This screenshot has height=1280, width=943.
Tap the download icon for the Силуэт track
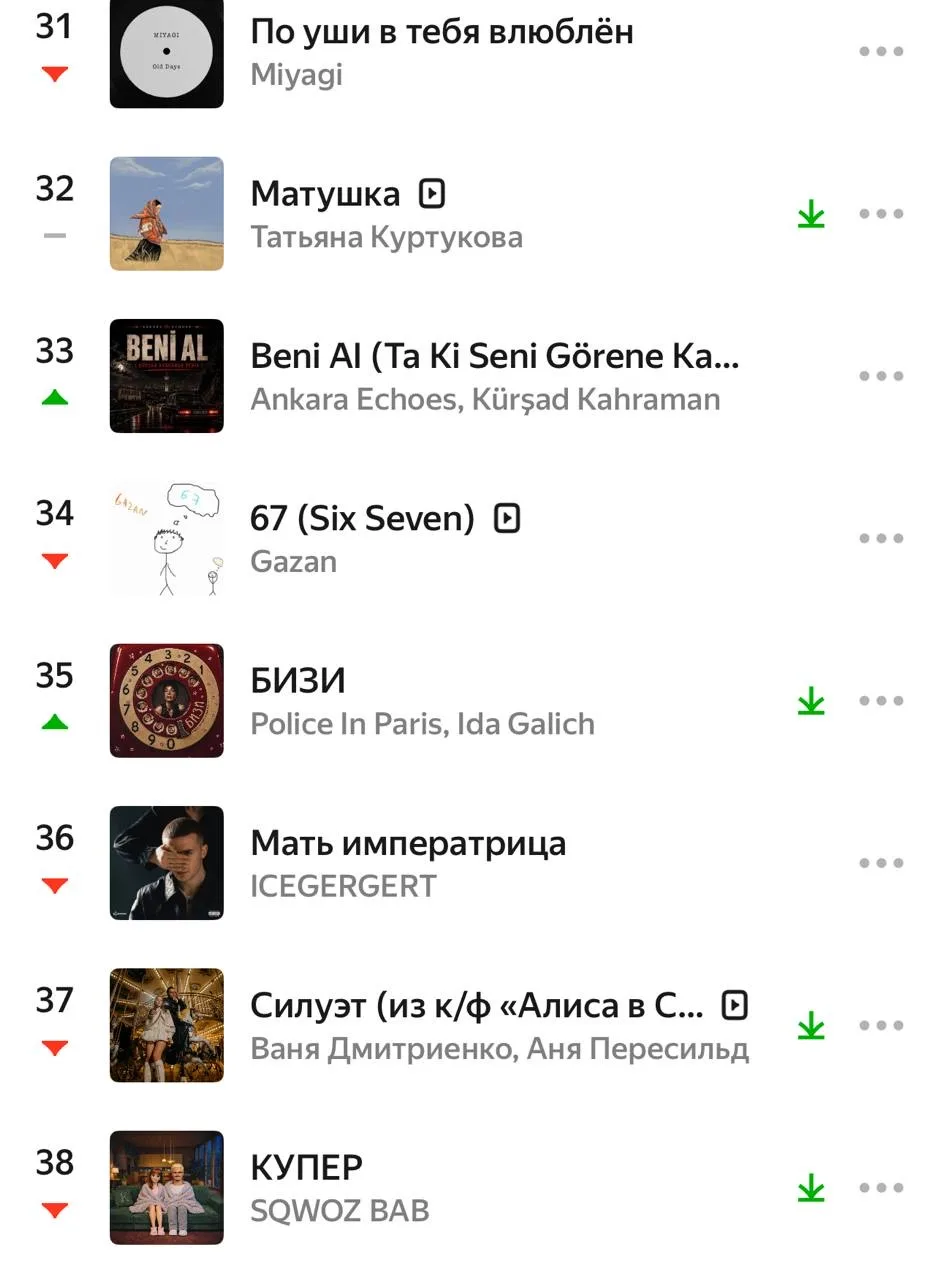pyautogui.click(x=811, y=1026)
